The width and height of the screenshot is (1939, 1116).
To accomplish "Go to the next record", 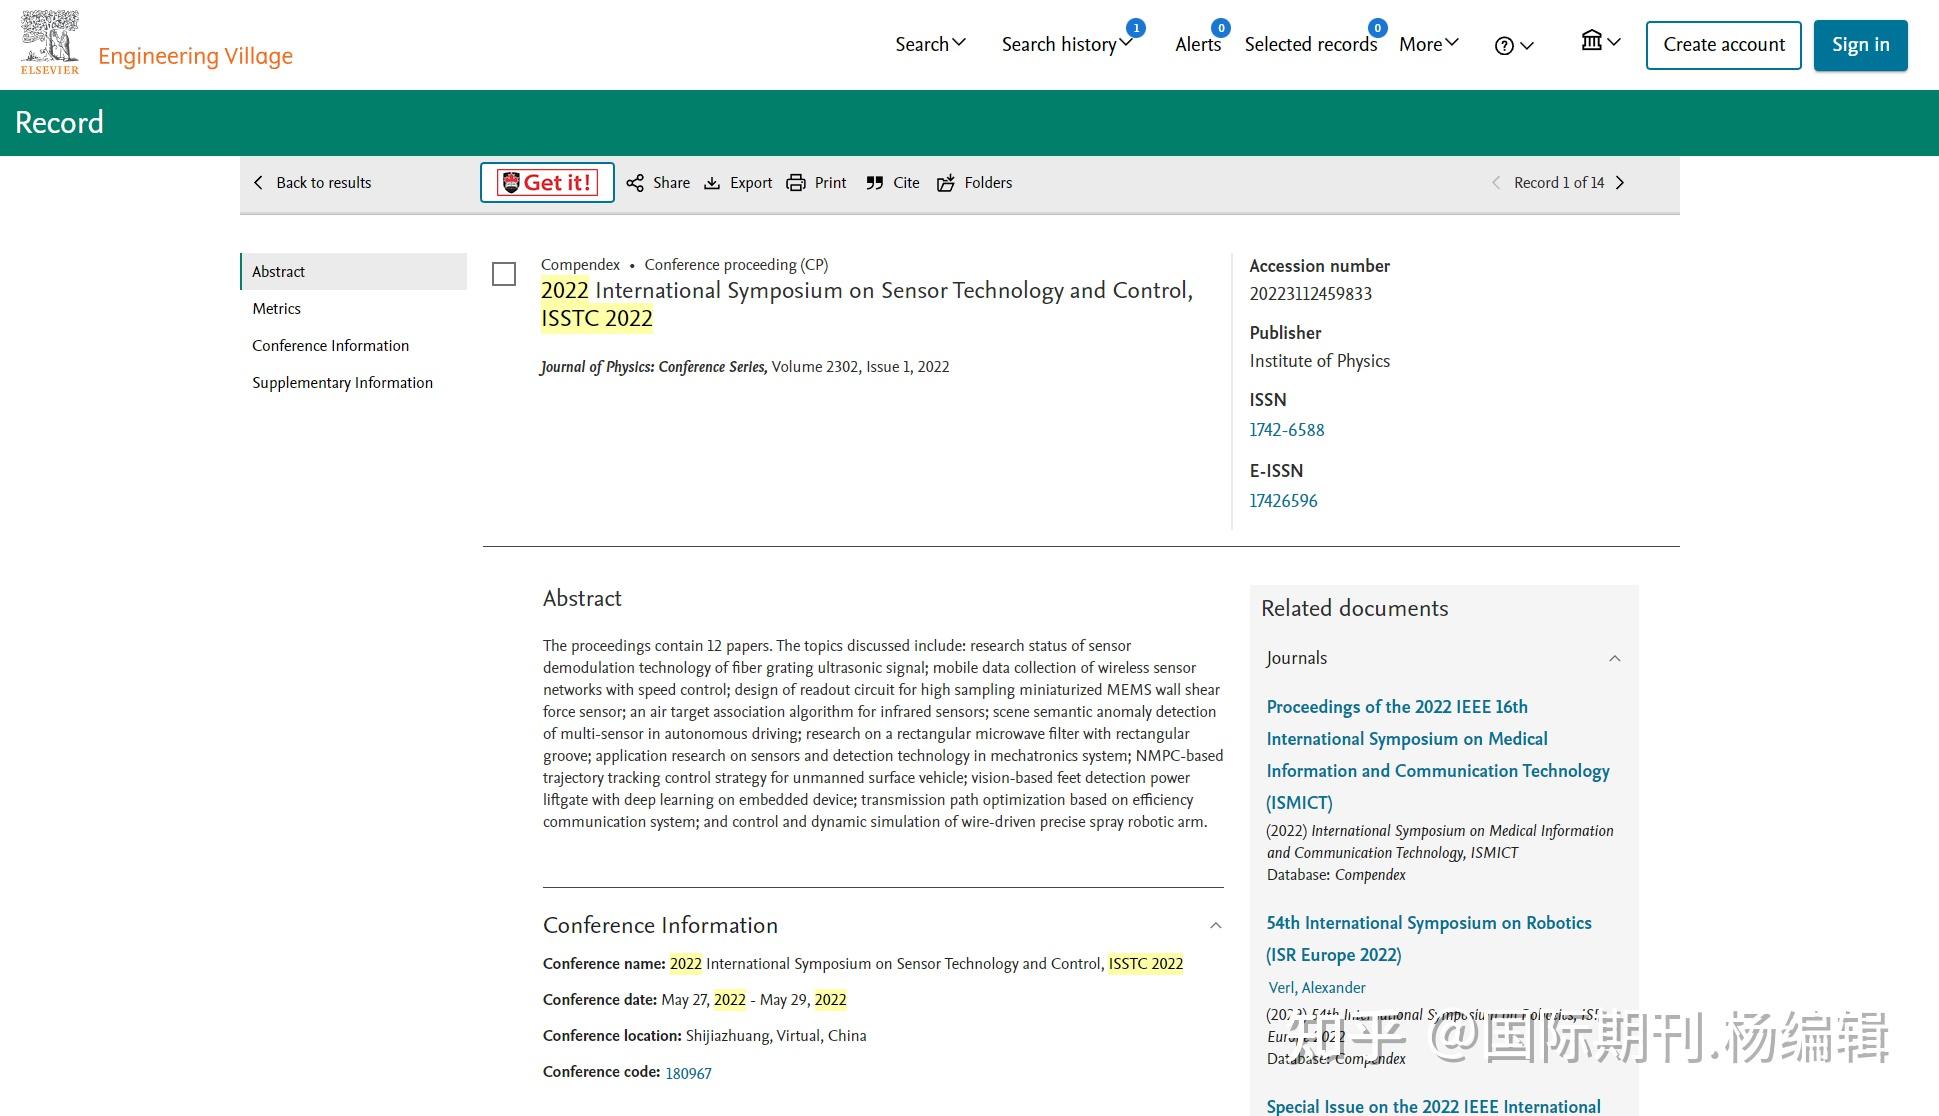I will pos(1620,182).
